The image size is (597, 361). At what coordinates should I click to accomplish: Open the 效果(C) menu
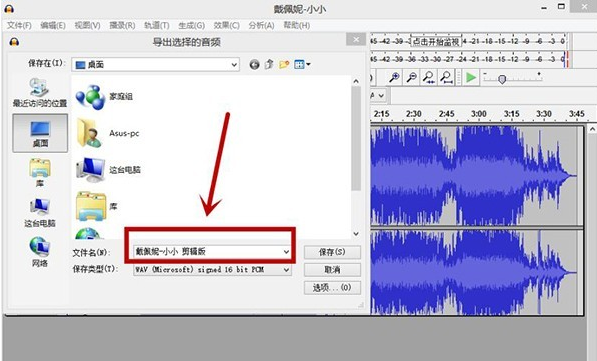pyautogui.click(x=227, y=26)
